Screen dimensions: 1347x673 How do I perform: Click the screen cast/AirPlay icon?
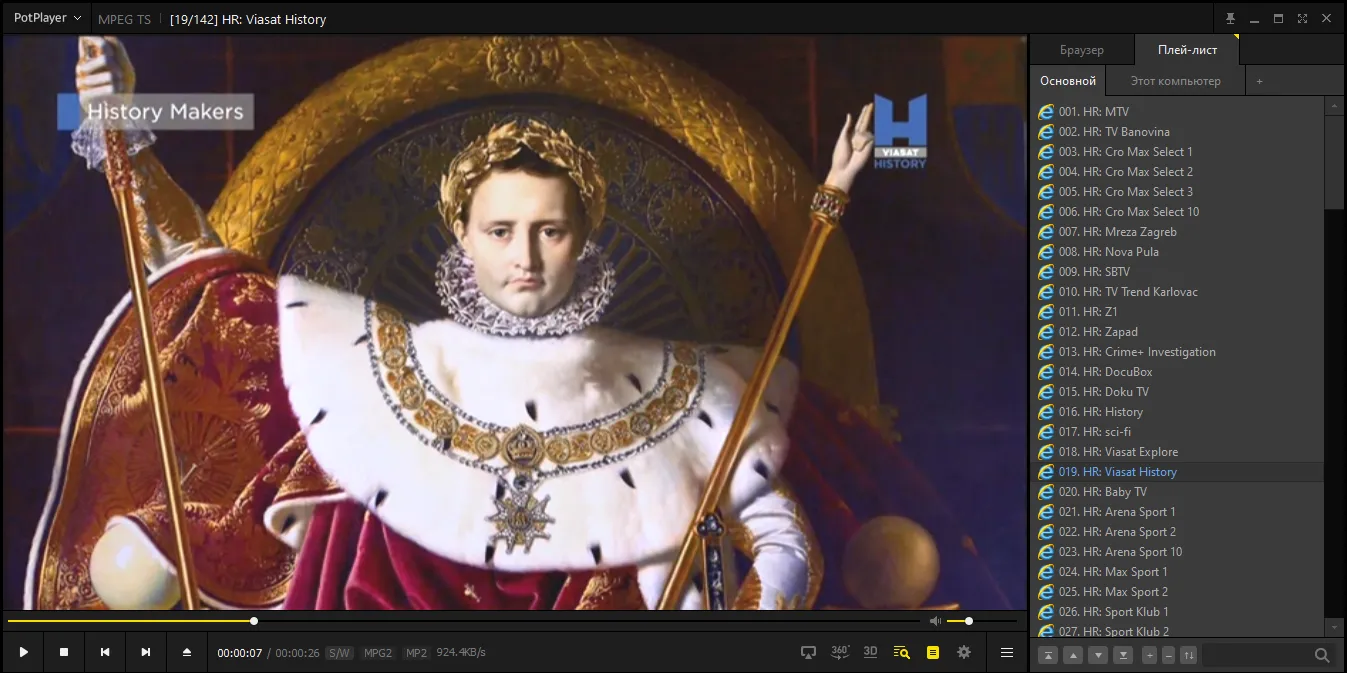808,652
